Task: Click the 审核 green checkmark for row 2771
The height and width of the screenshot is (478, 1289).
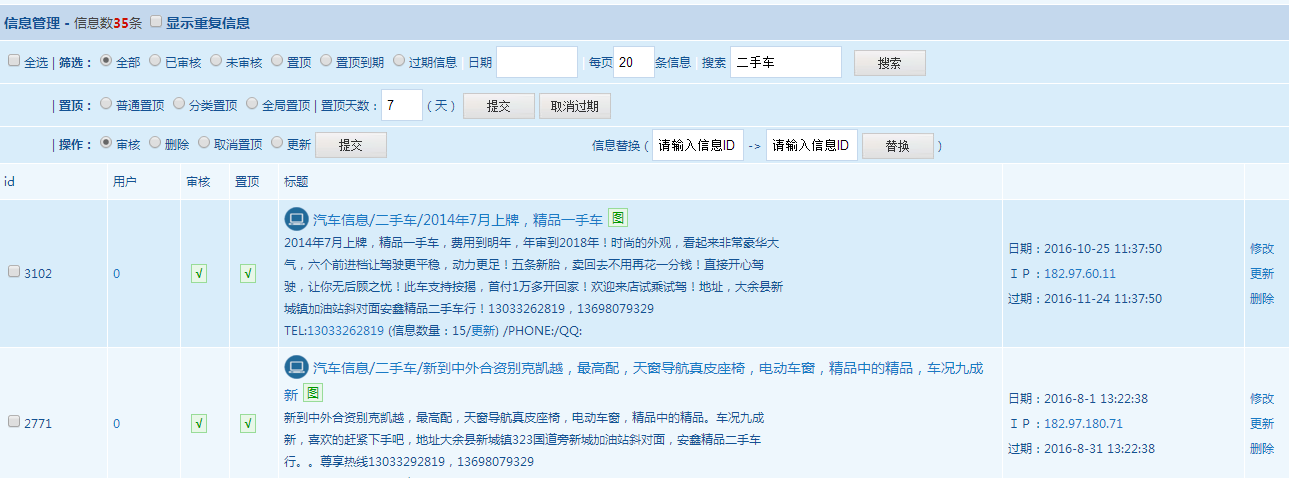Action: [199, 424]
